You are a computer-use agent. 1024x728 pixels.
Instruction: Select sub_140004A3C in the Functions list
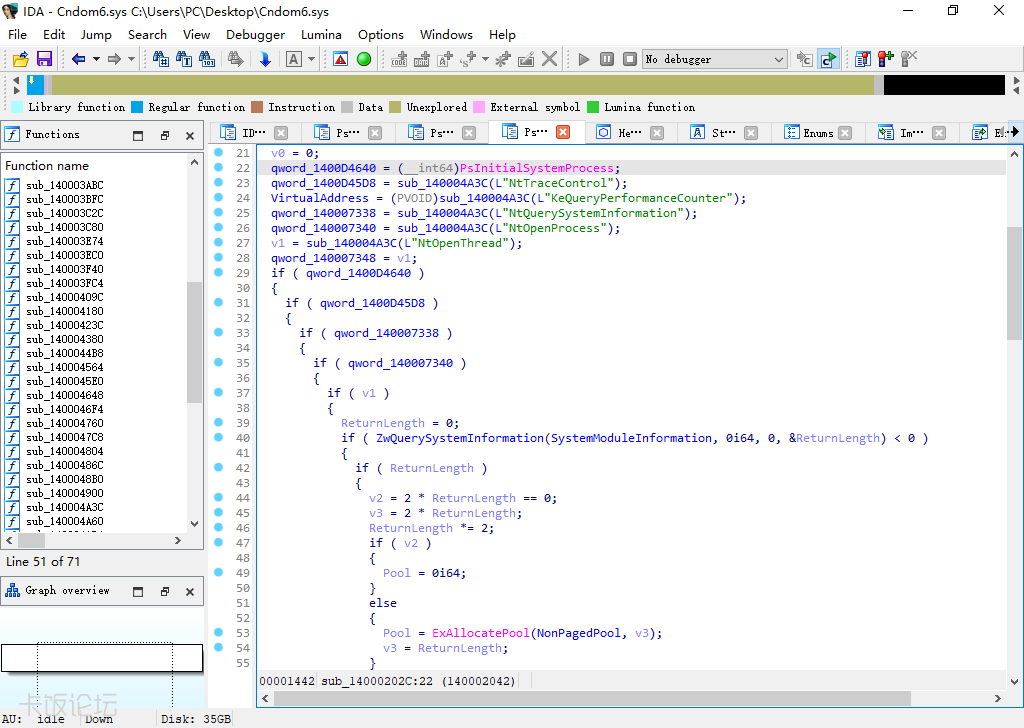click(64, 507)
